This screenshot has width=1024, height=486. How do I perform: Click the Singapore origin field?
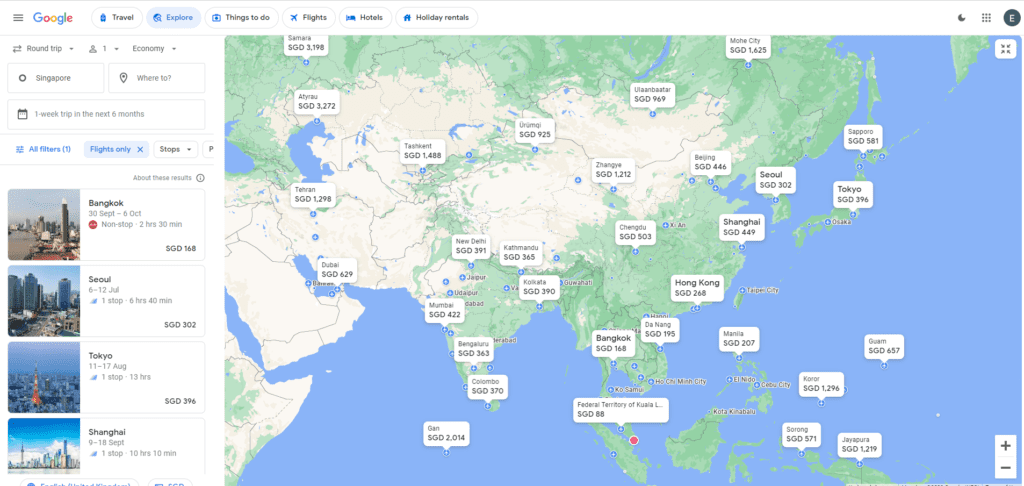point(56,78)
